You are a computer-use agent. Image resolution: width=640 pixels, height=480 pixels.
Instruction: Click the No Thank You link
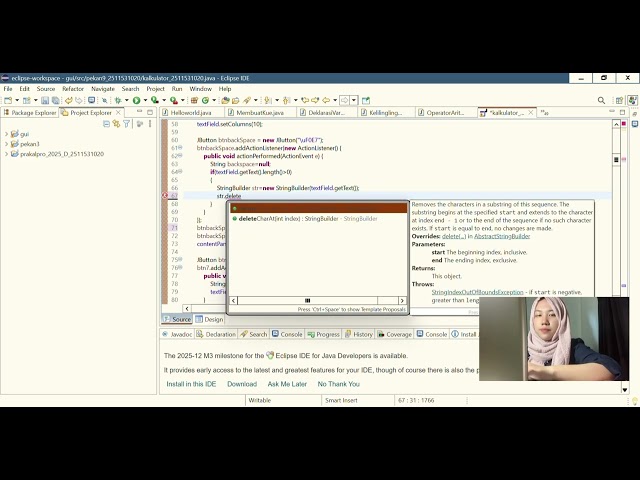338,384
